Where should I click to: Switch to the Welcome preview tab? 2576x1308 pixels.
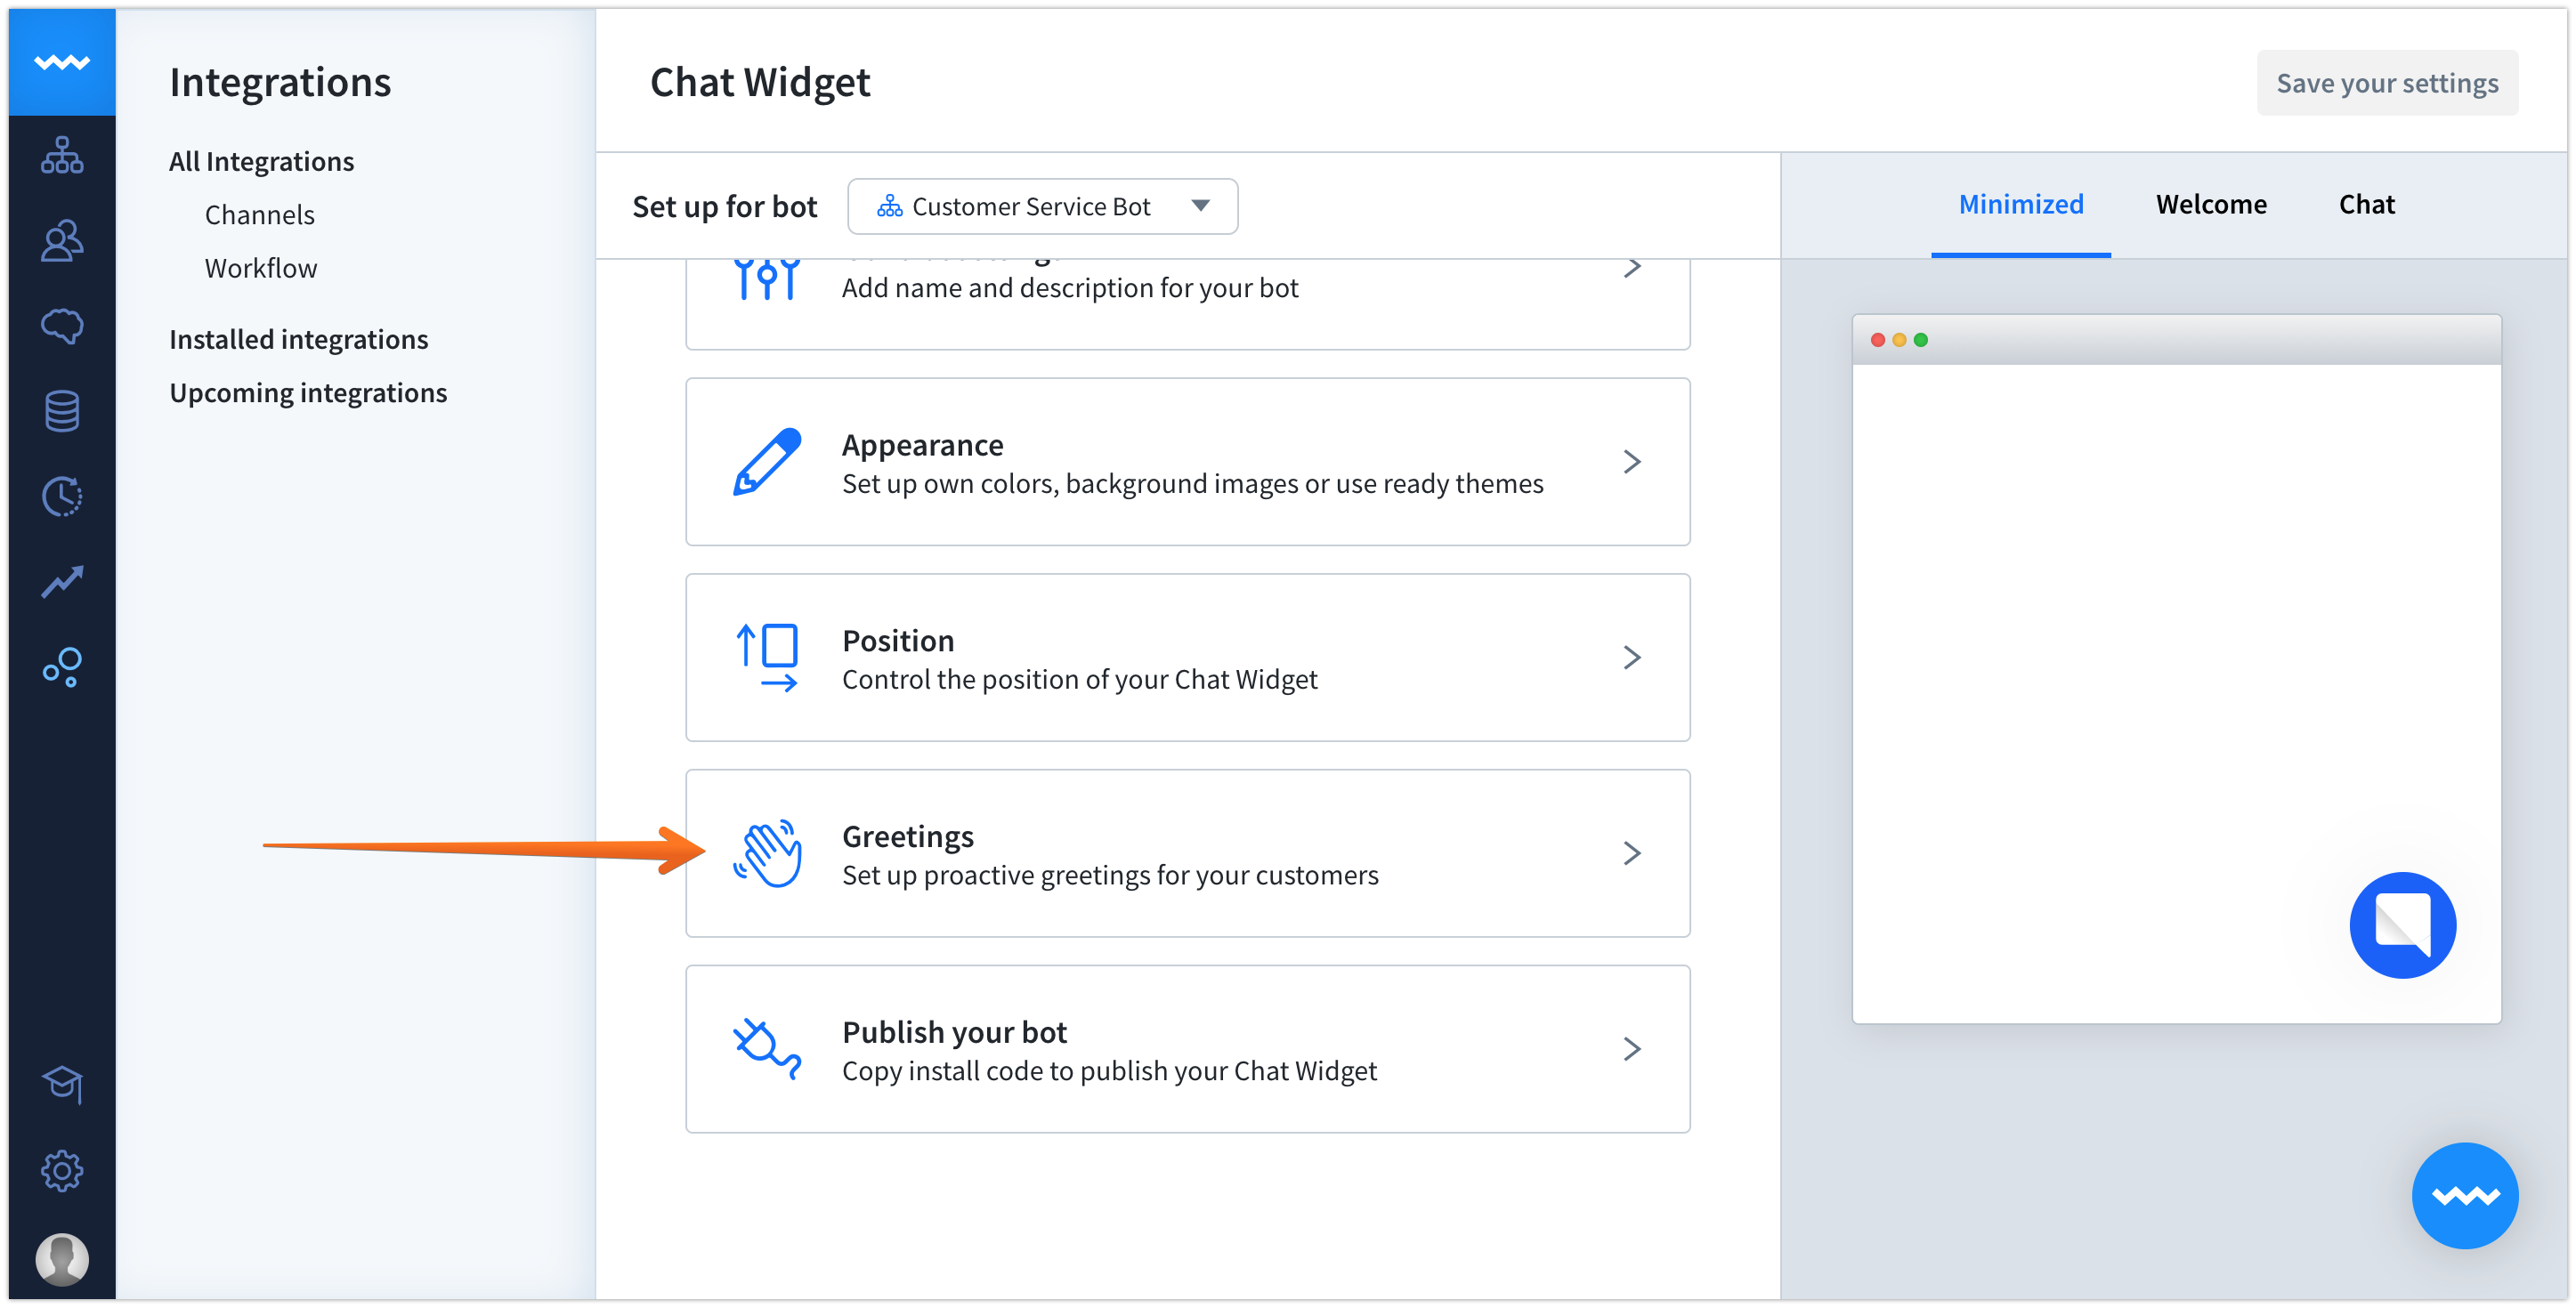coord(2211,205)
